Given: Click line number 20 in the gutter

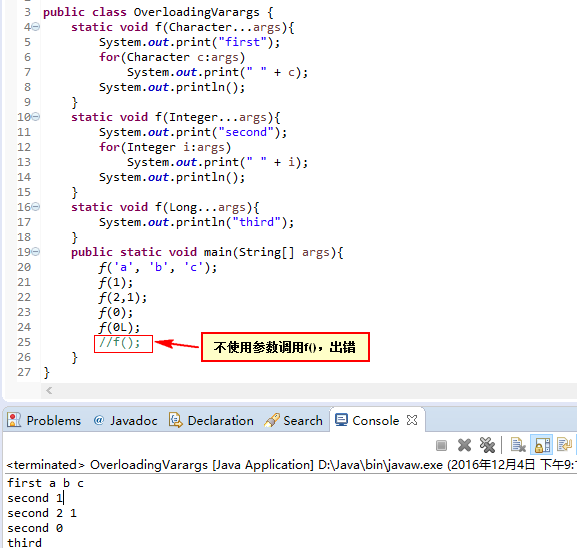Looking at the screenshot, I should click(x=24, y=267).
